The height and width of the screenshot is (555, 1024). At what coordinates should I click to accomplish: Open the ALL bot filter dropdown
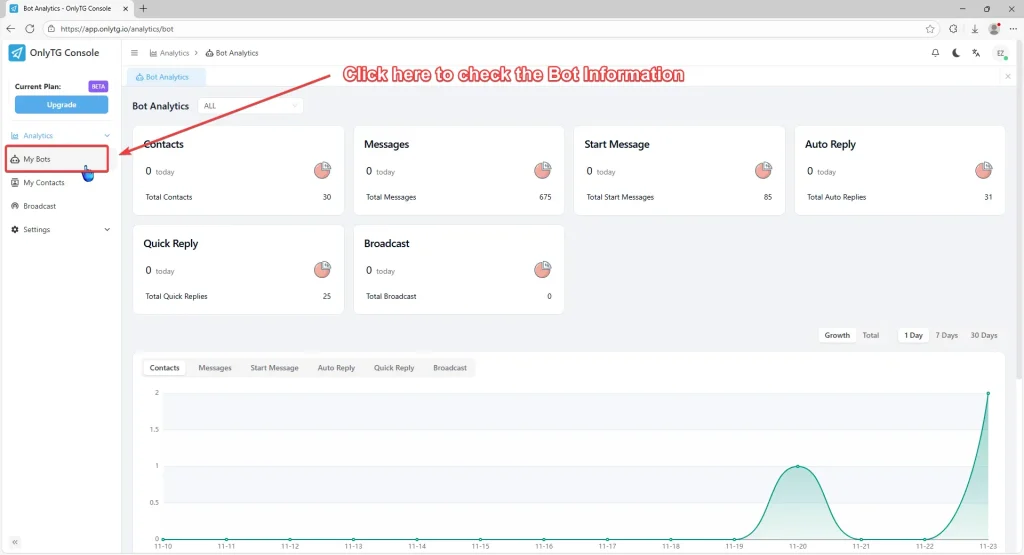(250, 106)
